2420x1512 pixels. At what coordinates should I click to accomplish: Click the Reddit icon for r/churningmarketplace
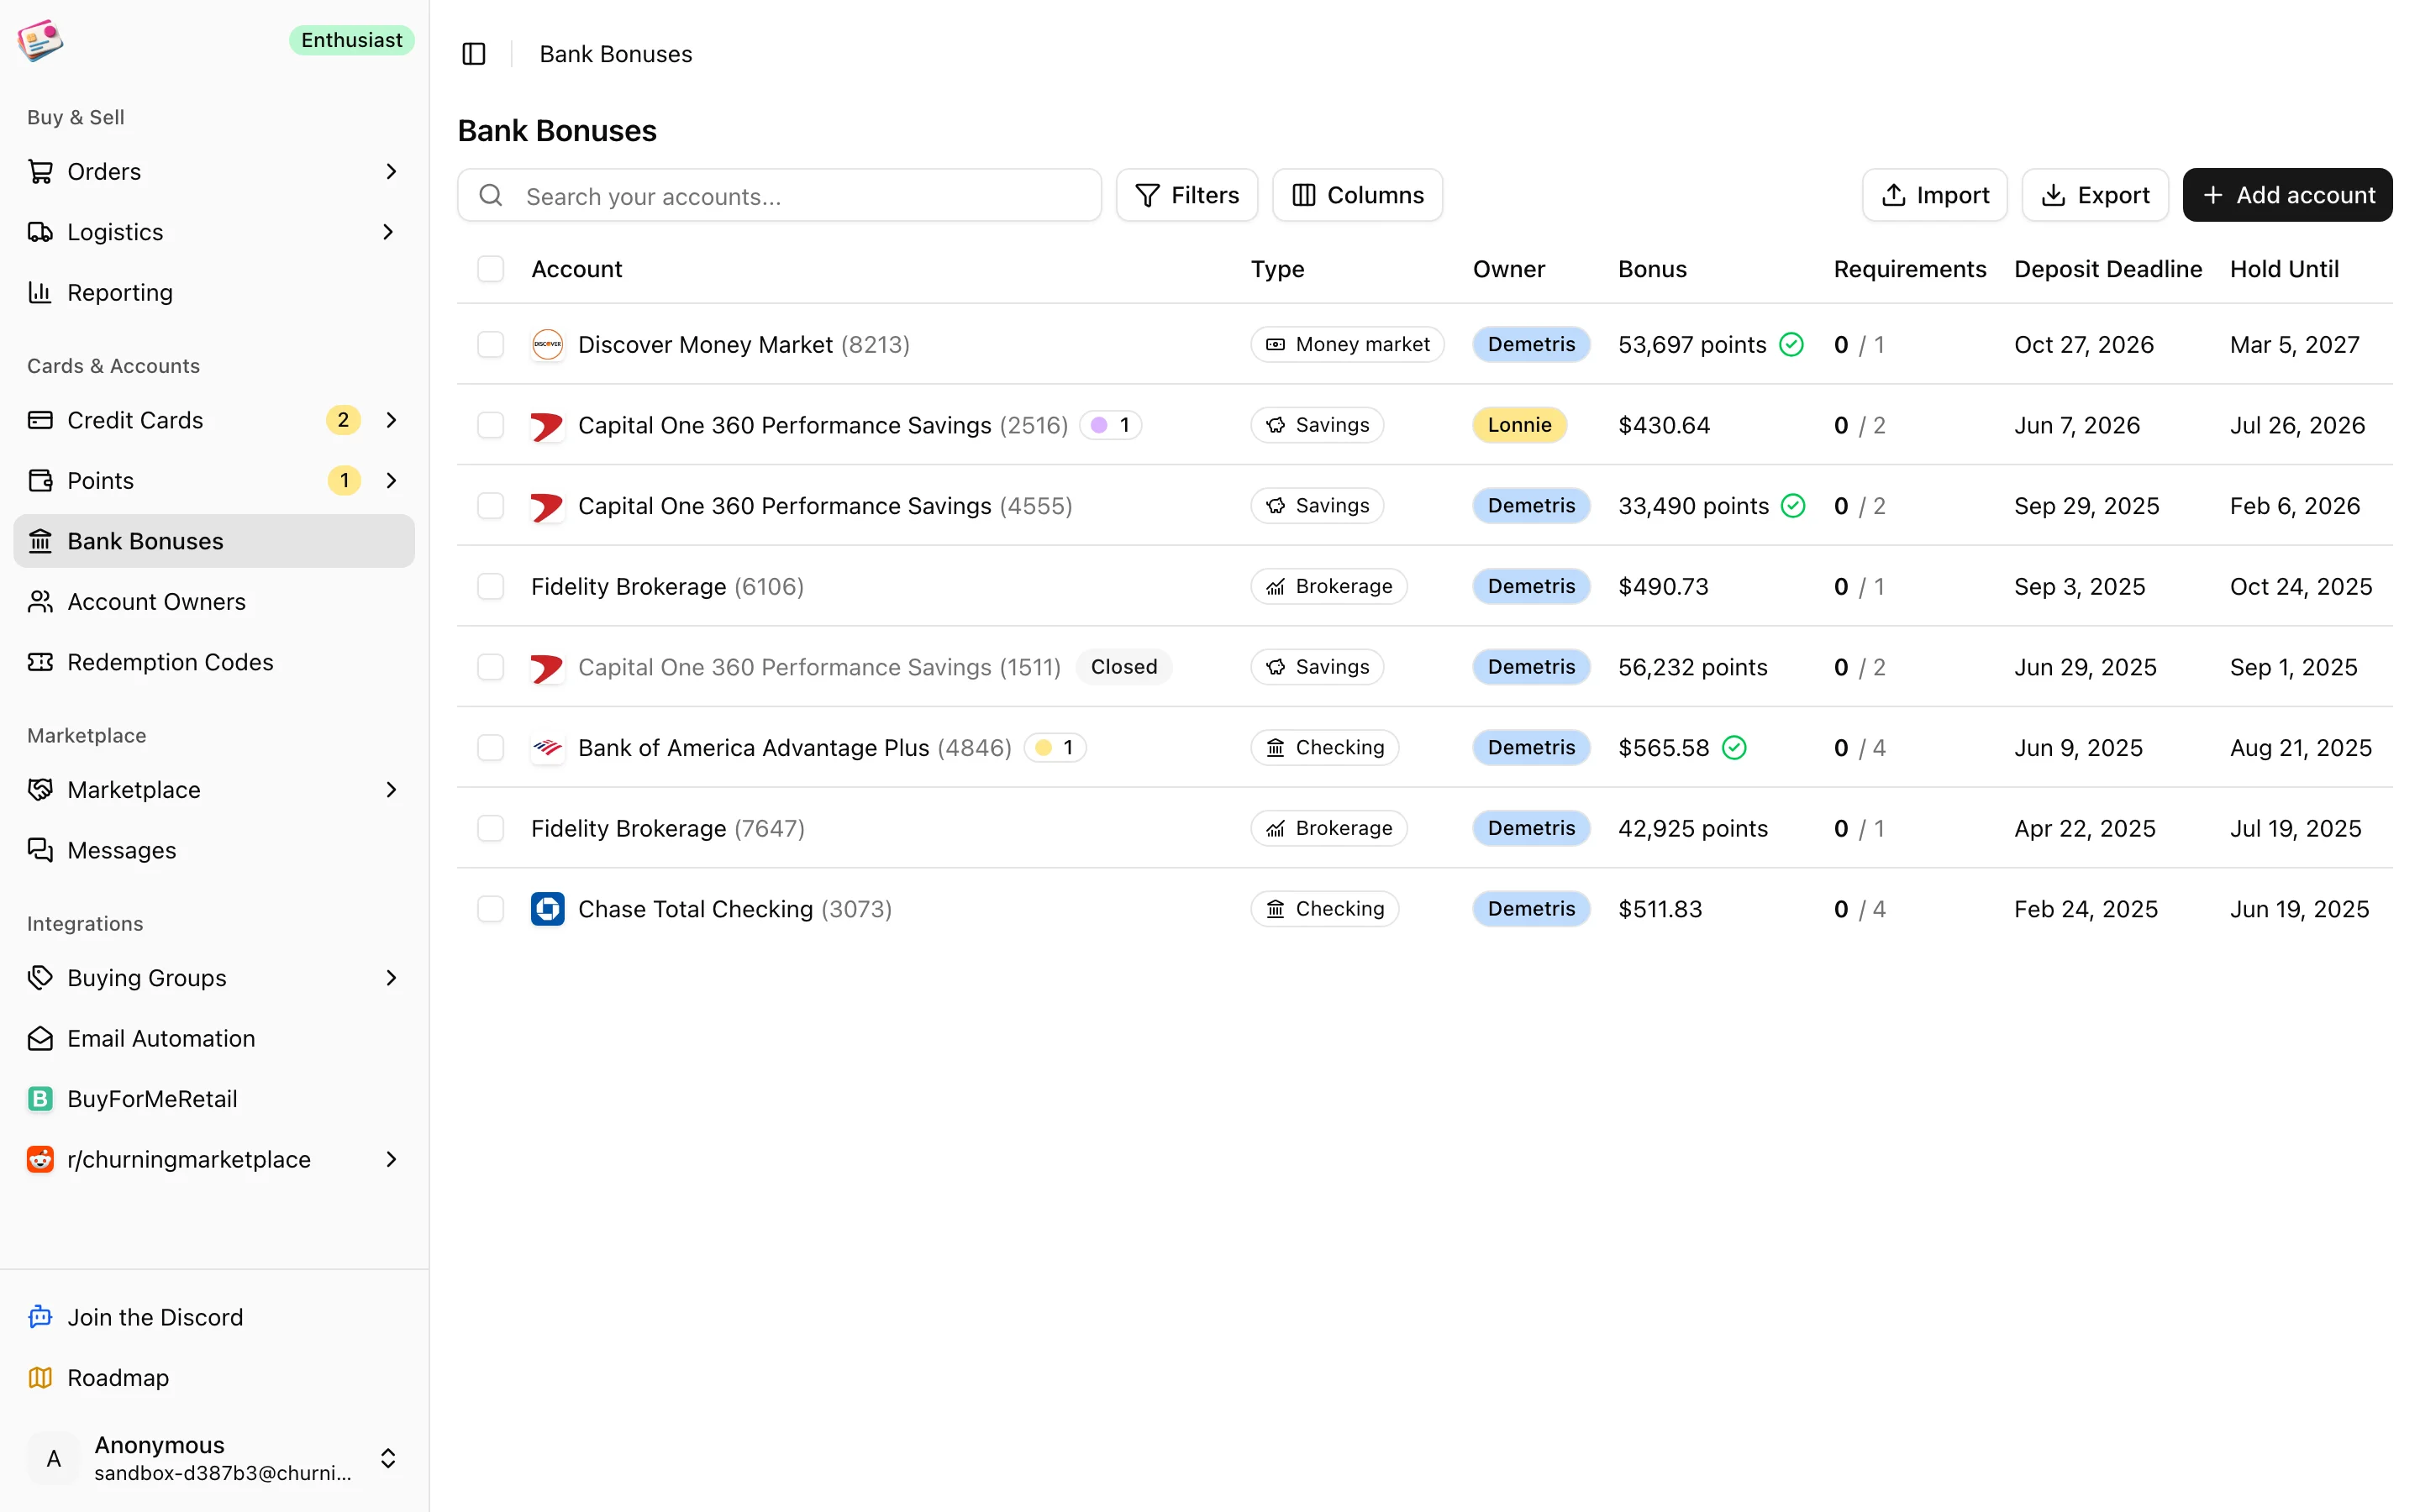click(40, 1159)
